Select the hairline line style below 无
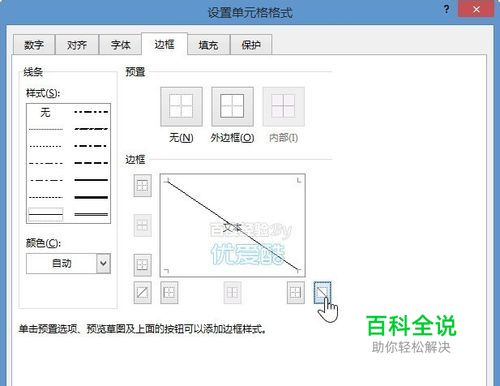Screen dimensions: 500x386 pyautogui.click(x=46, y=129)
